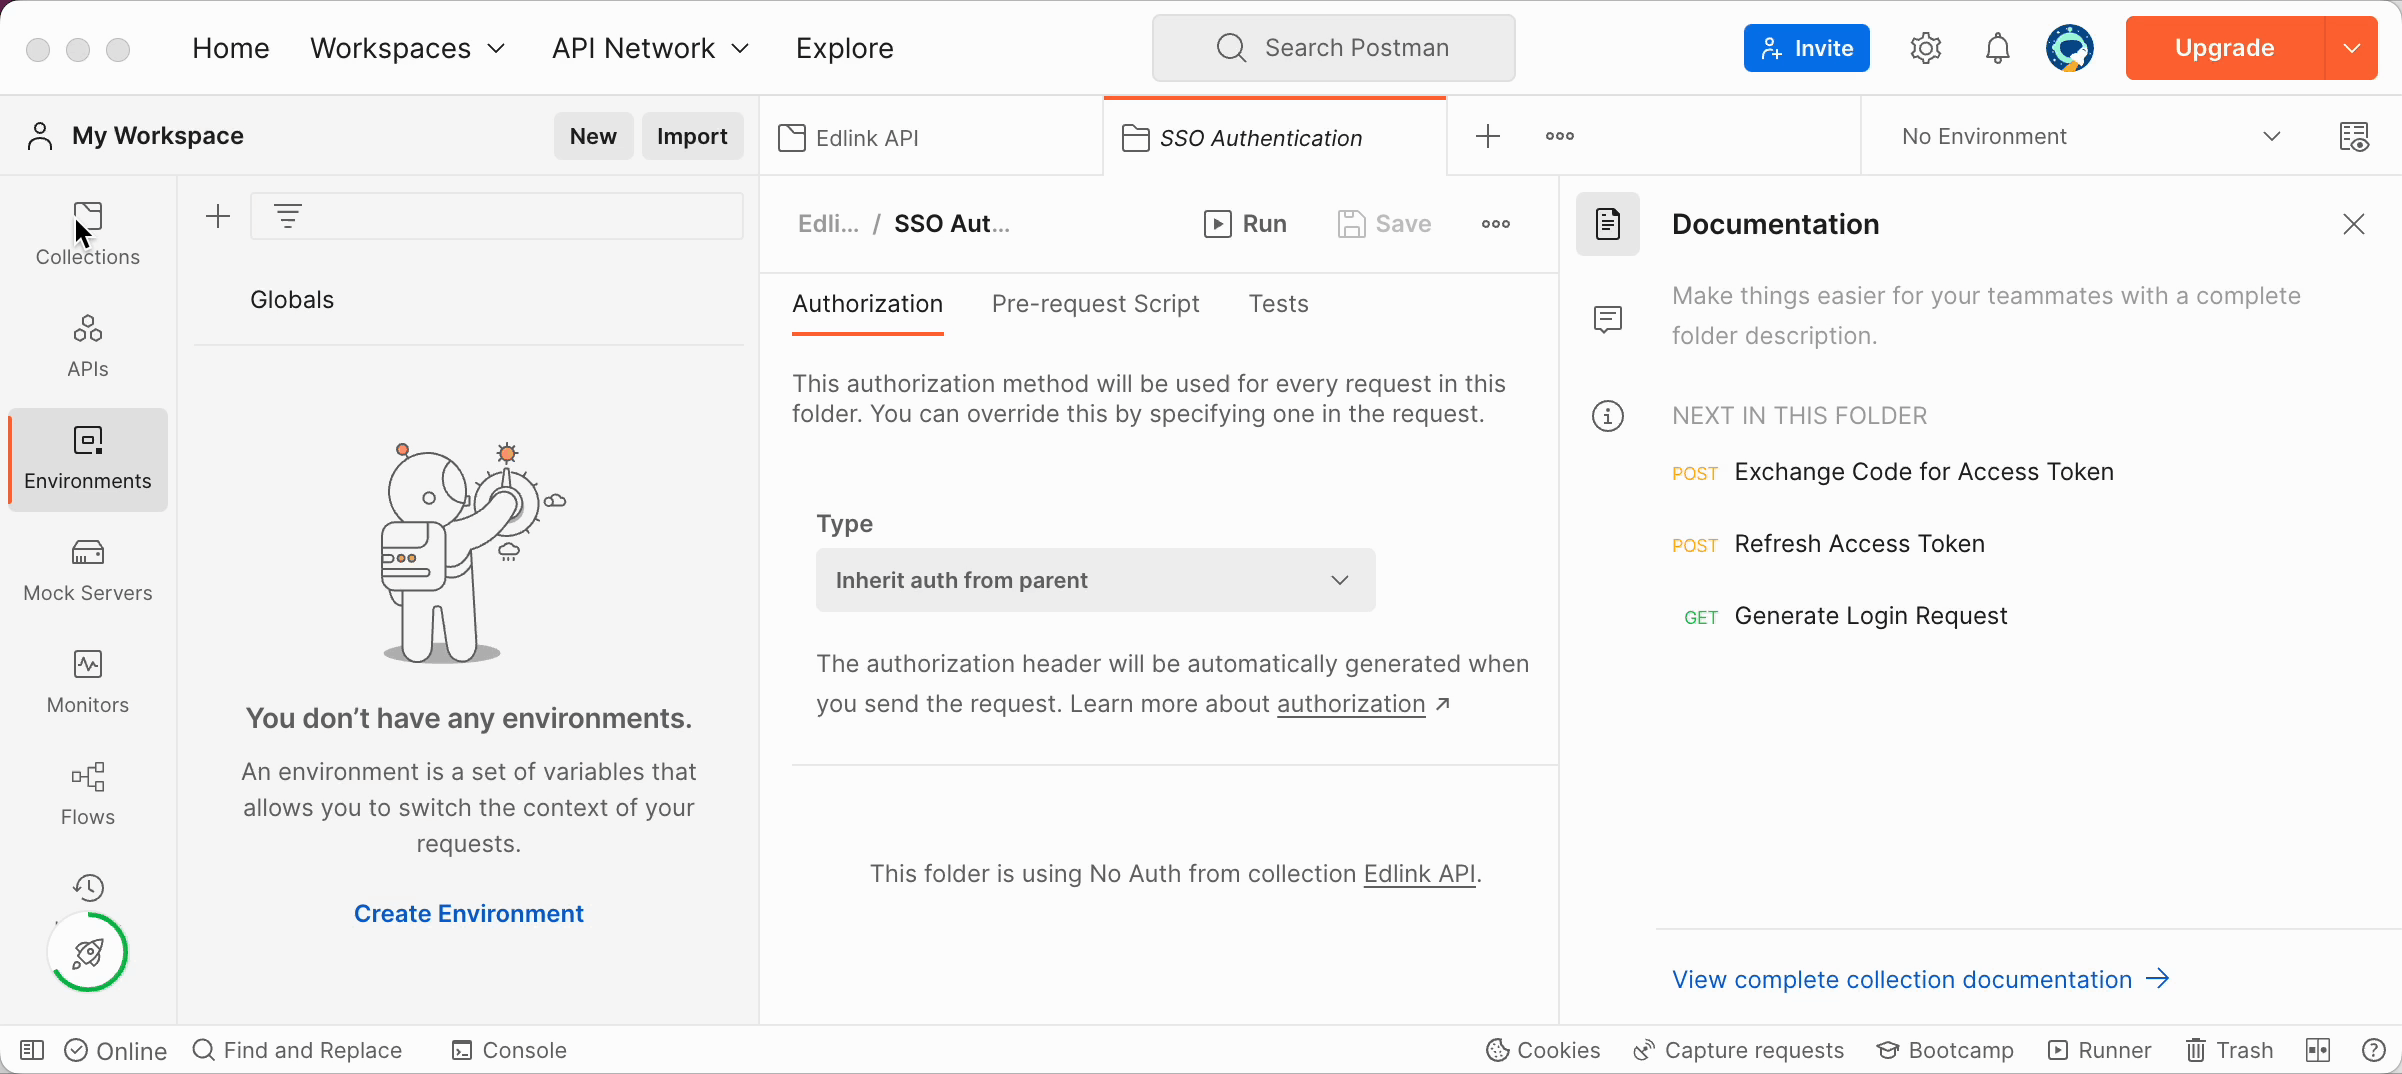2402x1074 pixels.
Task: Open a new tab with plus icon
Action: [x=1487, y=136]
